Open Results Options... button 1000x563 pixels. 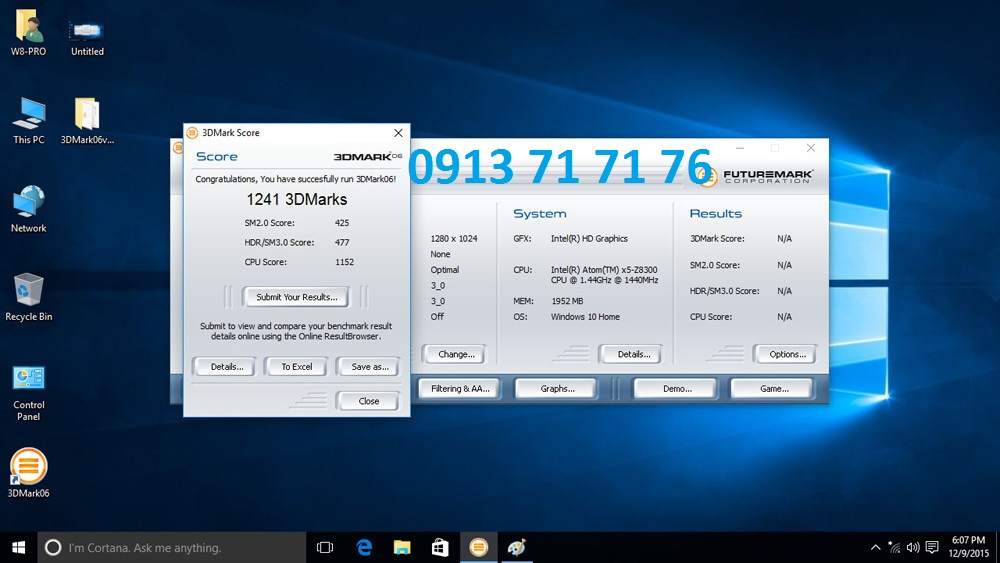pyautogui.click(x=787, y=354)
